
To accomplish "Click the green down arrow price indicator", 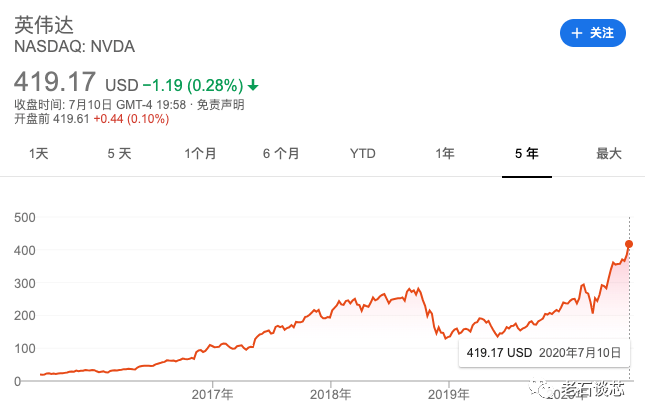I will pyautogui.click(x=253, y=84).
